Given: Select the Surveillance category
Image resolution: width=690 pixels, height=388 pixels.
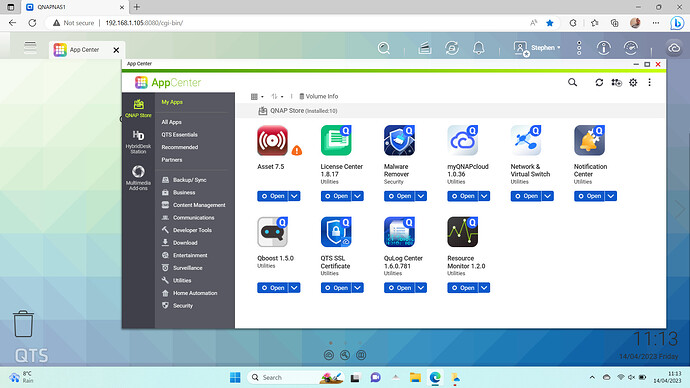Looking at the screenshot, I should tap(183, 268).
